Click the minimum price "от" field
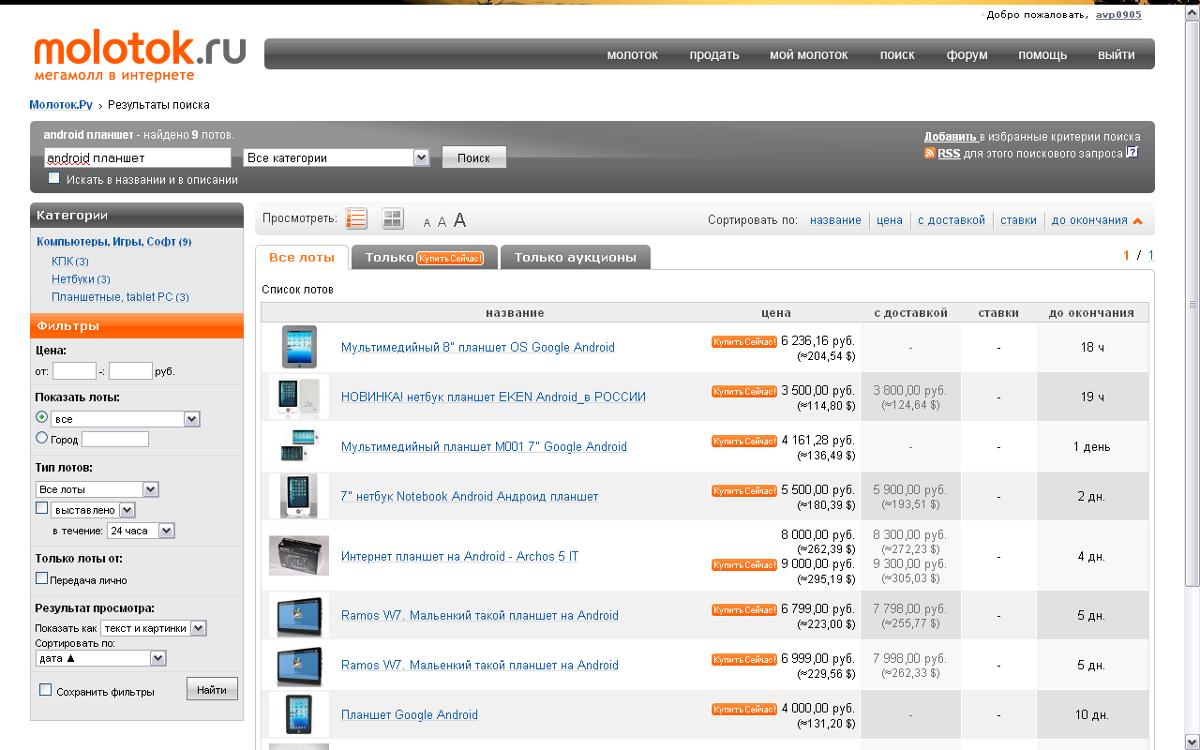 coord(75,371)
